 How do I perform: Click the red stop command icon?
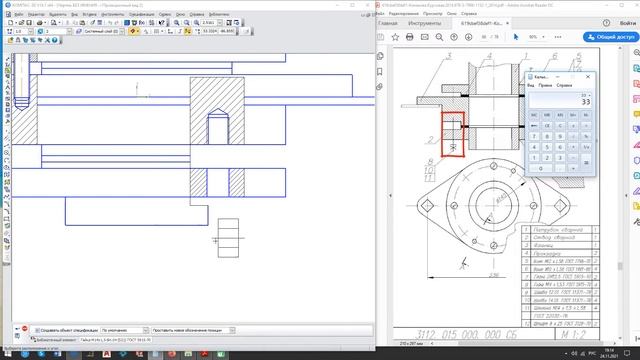coord(24,329)
